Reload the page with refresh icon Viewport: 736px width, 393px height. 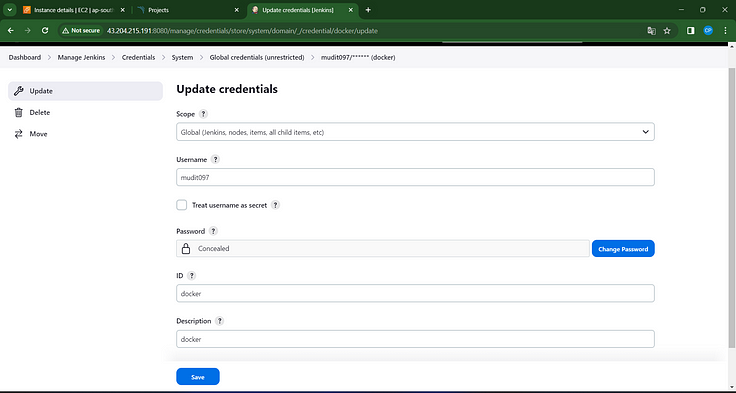click(45, 31)
